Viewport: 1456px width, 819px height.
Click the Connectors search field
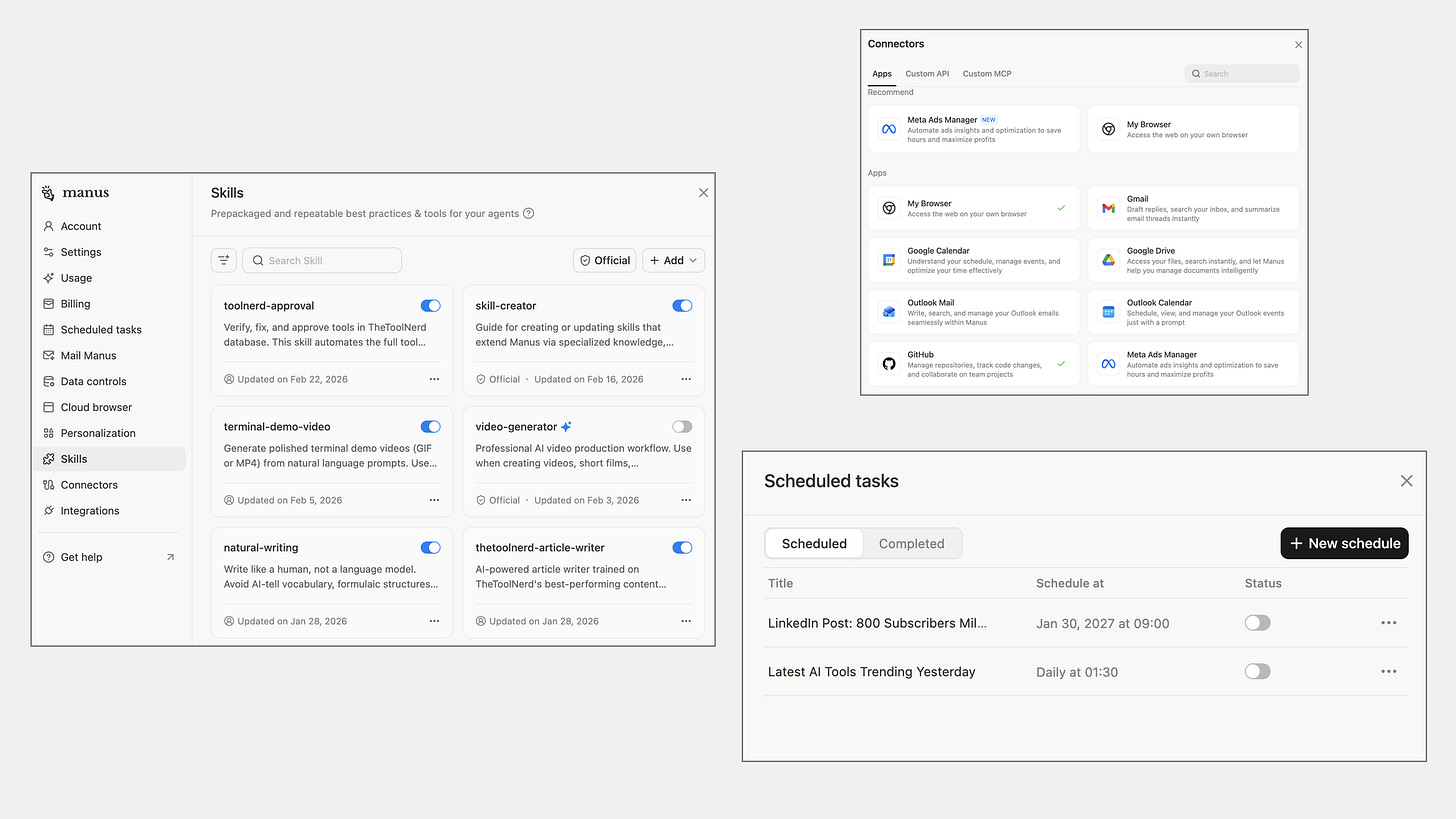pos(1242,74)
